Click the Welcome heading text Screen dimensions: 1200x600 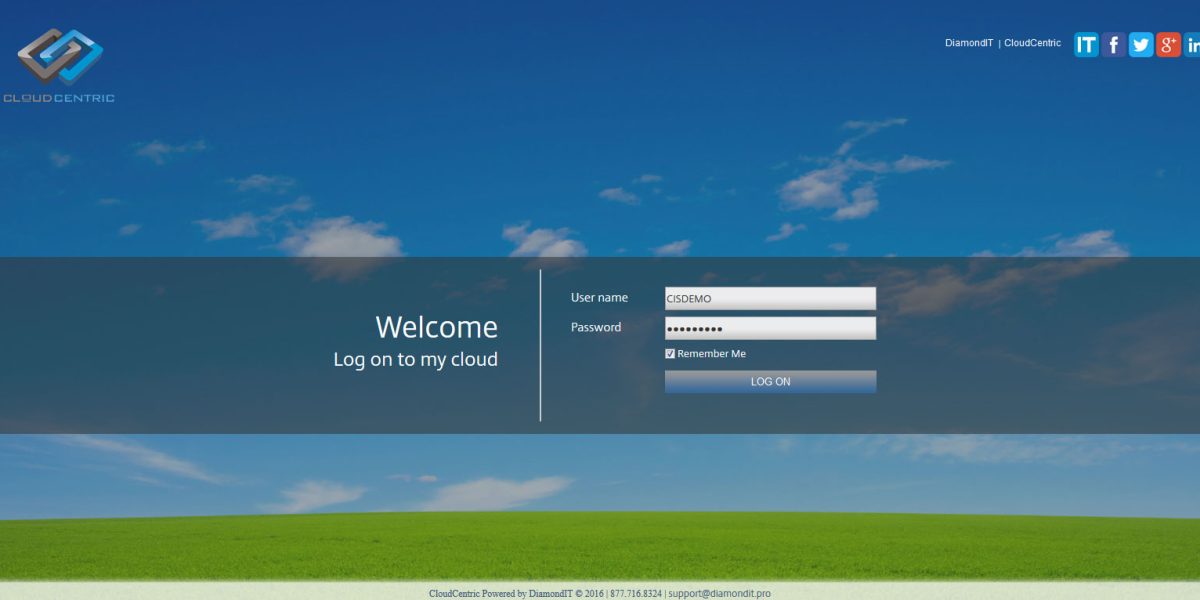(x=436, y=326)
